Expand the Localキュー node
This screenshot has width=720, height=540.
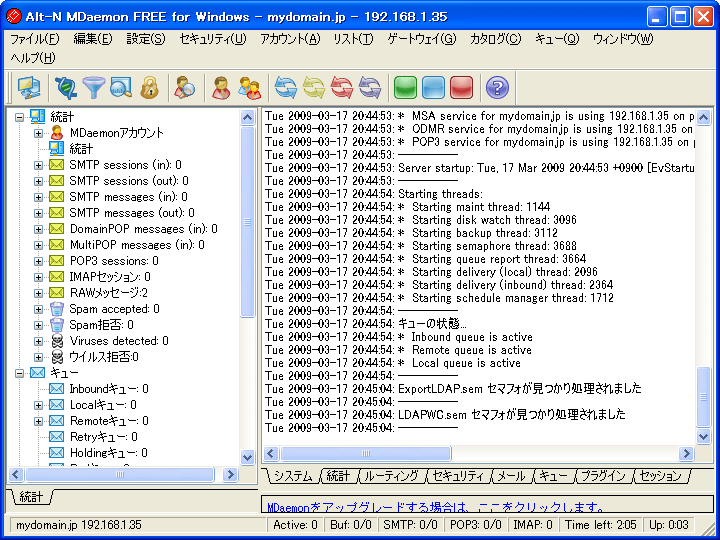[x=39, y=405]
